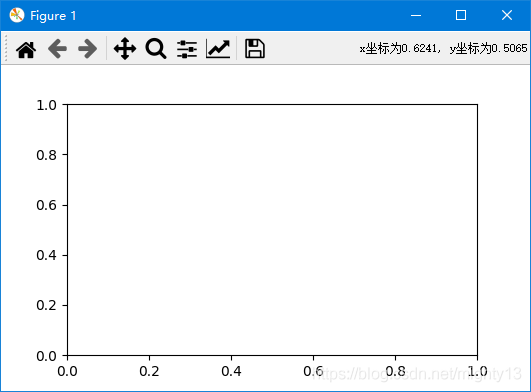Image resolution: width=531 pixels, height=392 pixels.
Task: Minimize the Figure 1 window
Action: [416, 15]
